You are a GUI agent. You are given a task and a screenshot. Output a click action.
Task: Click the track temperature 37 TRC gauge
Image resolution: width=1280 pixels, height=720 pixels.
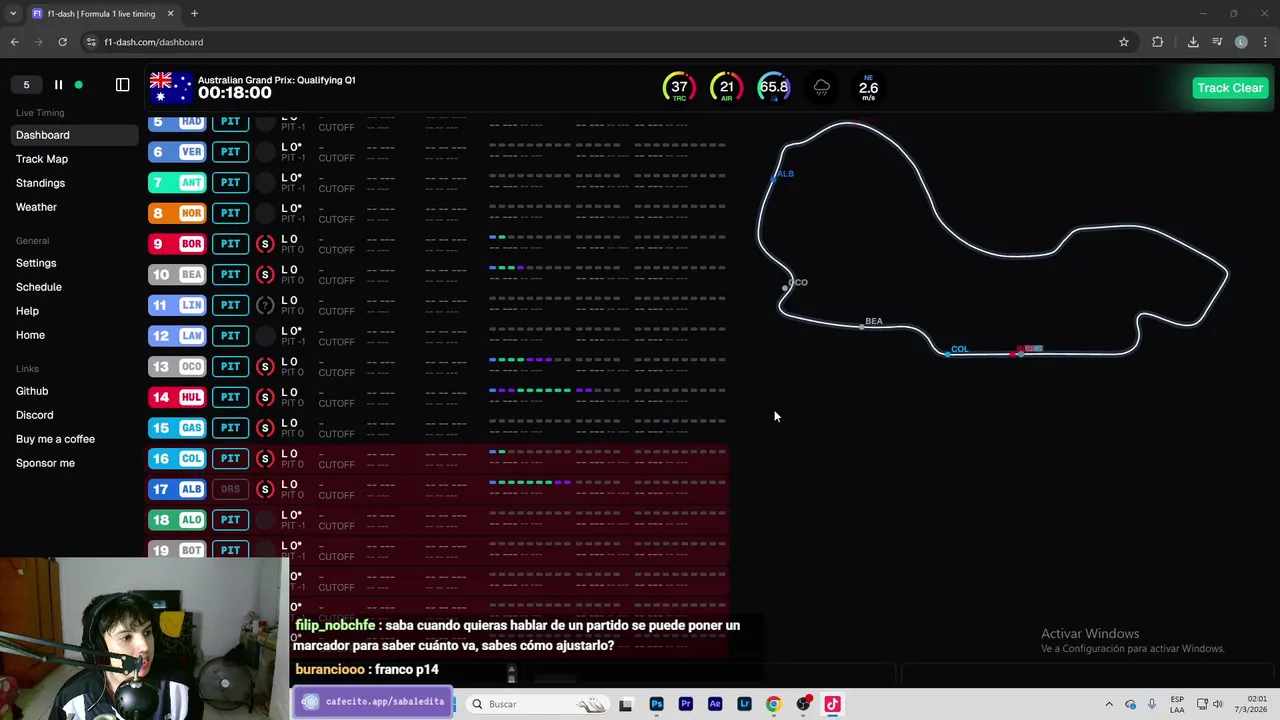click(x=679, y=87)
